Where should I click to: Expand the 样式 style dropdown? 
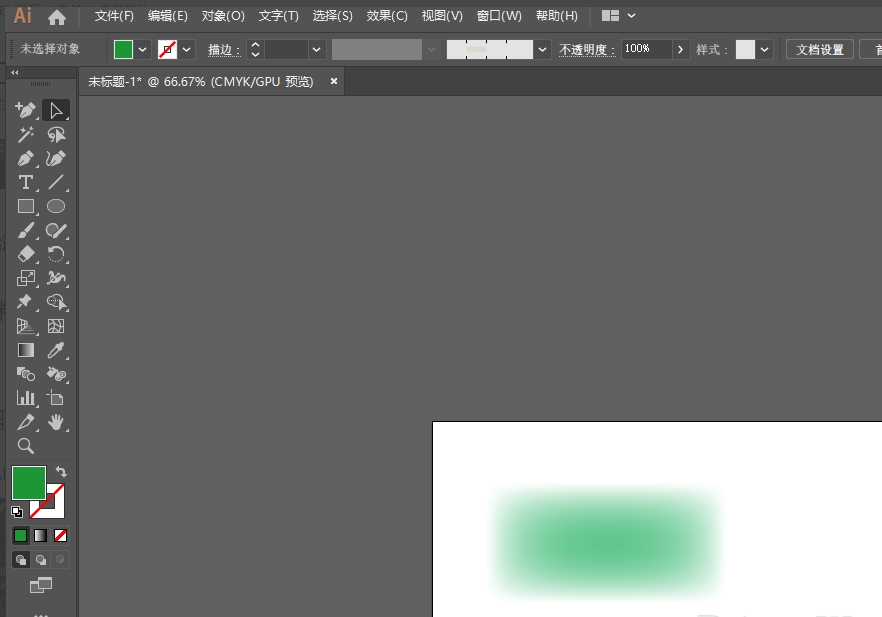point(765,49)
